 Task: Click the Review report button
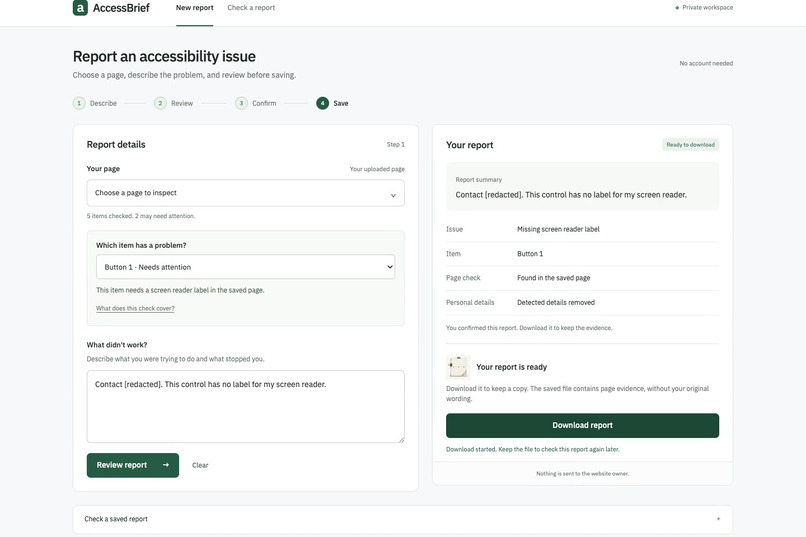pyautogui.click(x=133, y=465)
